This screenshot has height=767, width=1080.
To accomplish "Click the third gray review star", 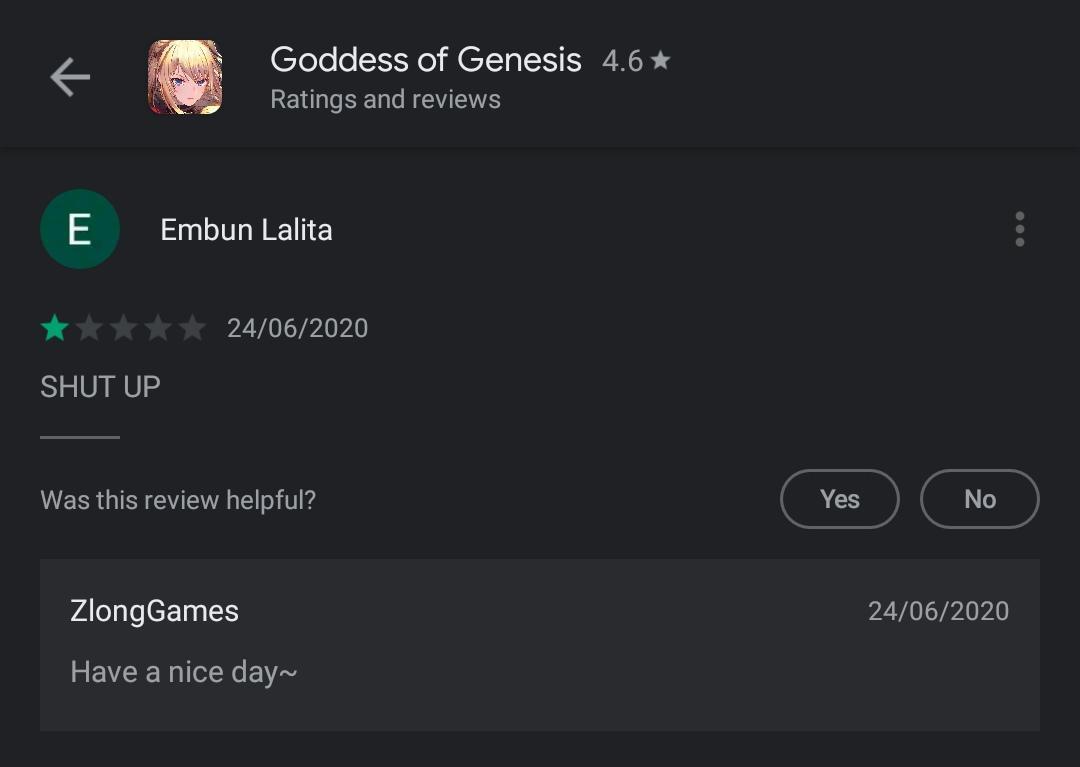I will (x=123, y=328).
